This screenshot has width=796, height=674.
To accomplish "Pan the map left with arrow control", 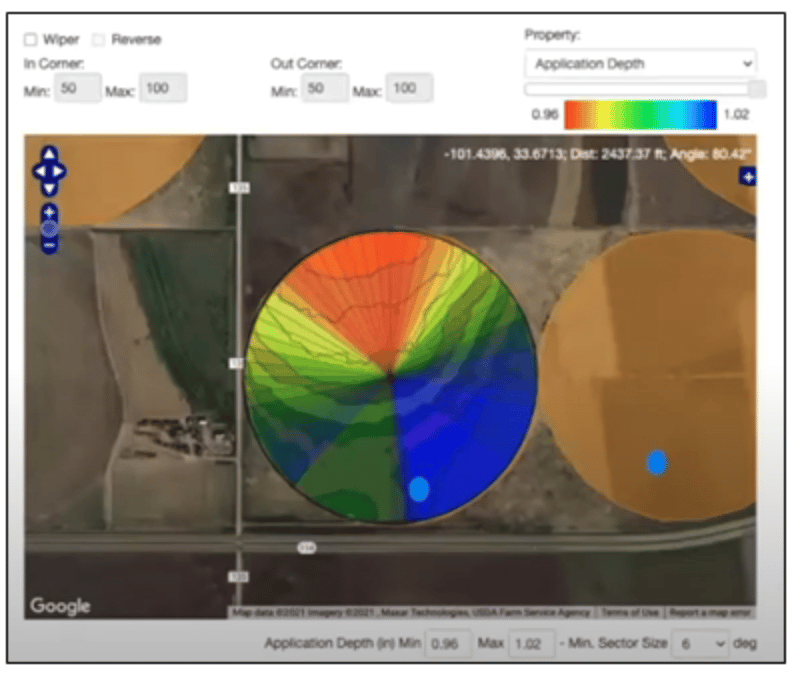I will [x=38, y=172].
